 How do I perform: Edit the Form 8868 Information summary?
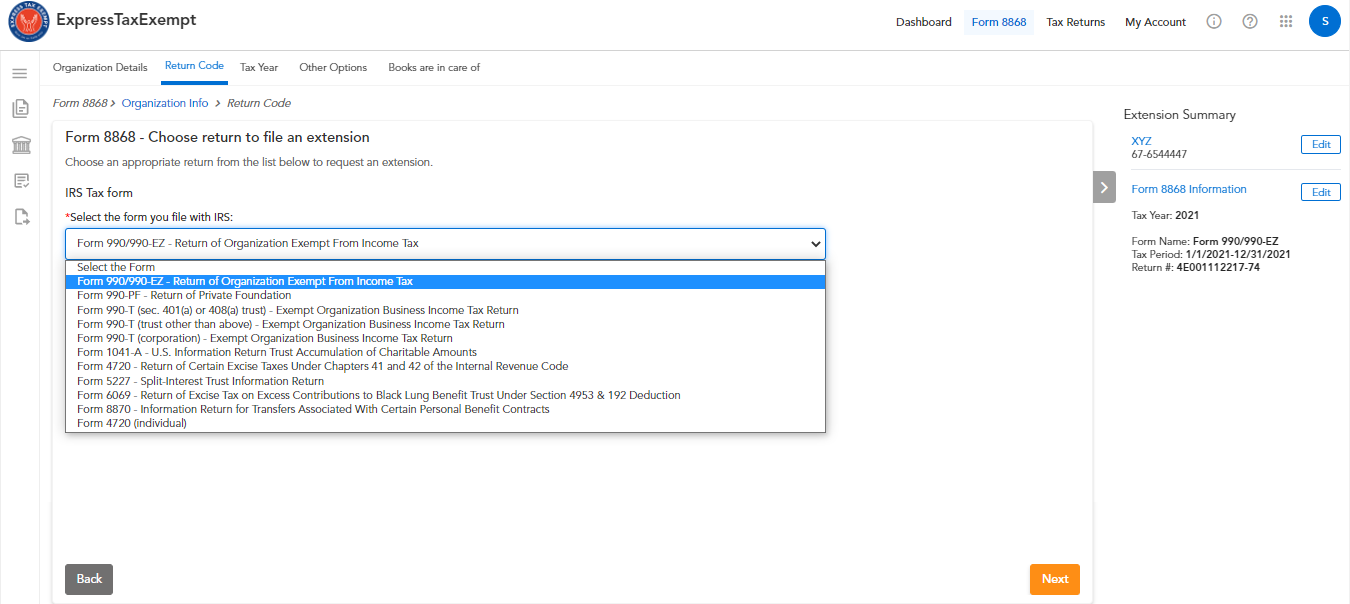tap(1320, 192)
